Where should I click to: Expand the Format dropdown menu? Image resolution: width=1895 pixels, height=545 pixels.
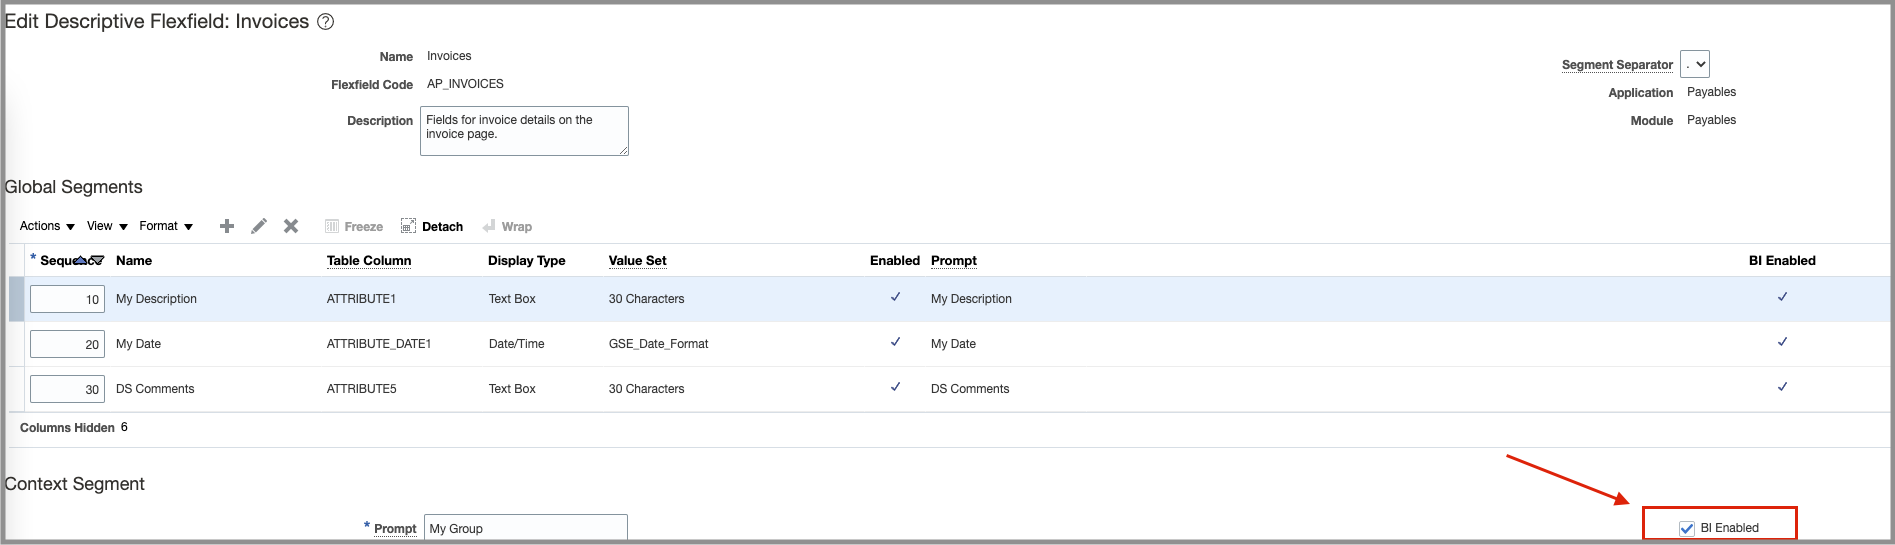[x=166, y=226]
